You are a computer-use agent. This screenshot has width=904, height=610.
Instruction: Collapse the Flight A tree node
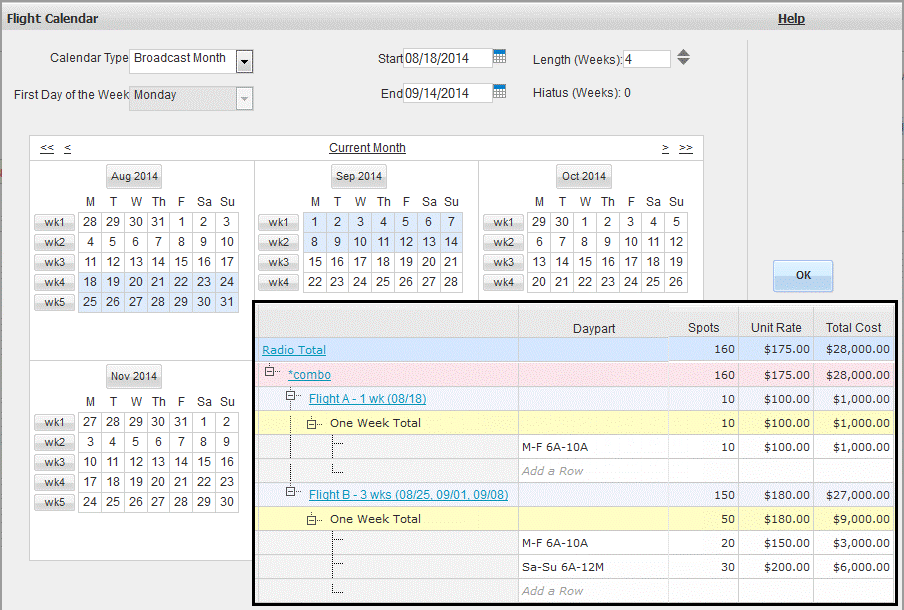point(292,396)
